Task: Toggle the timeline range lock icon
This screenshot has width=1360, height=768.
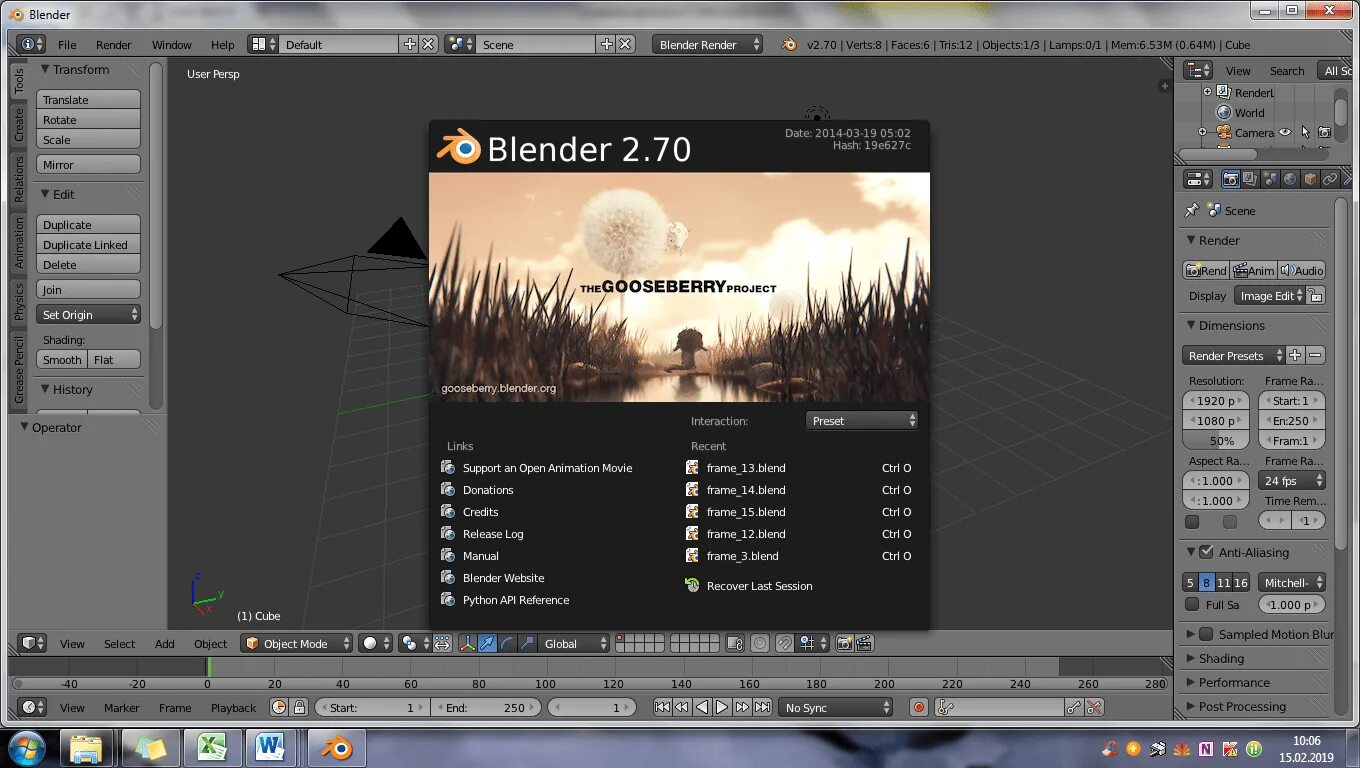Action: (x=298, y=707)
